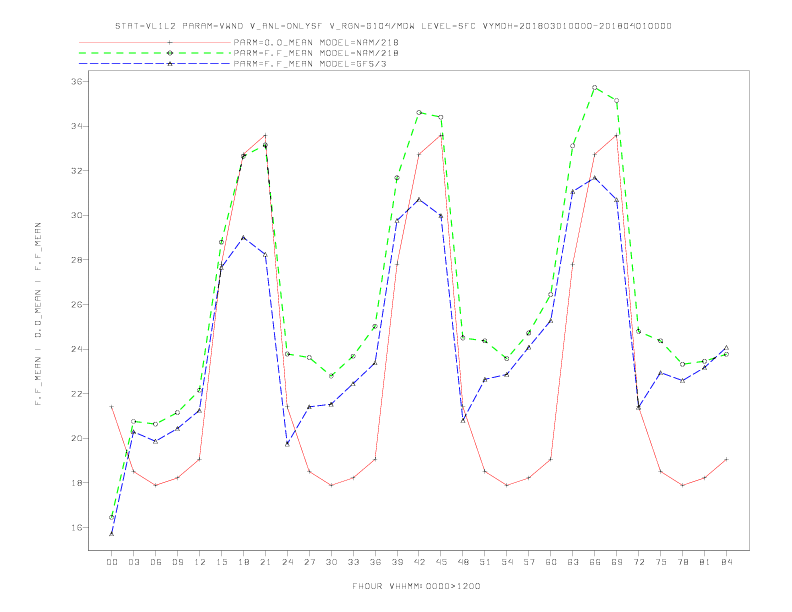This screenshot has height=612, width=792.
Task: Click the green circle peak marker at hour 42
Action: coord(419,113)
